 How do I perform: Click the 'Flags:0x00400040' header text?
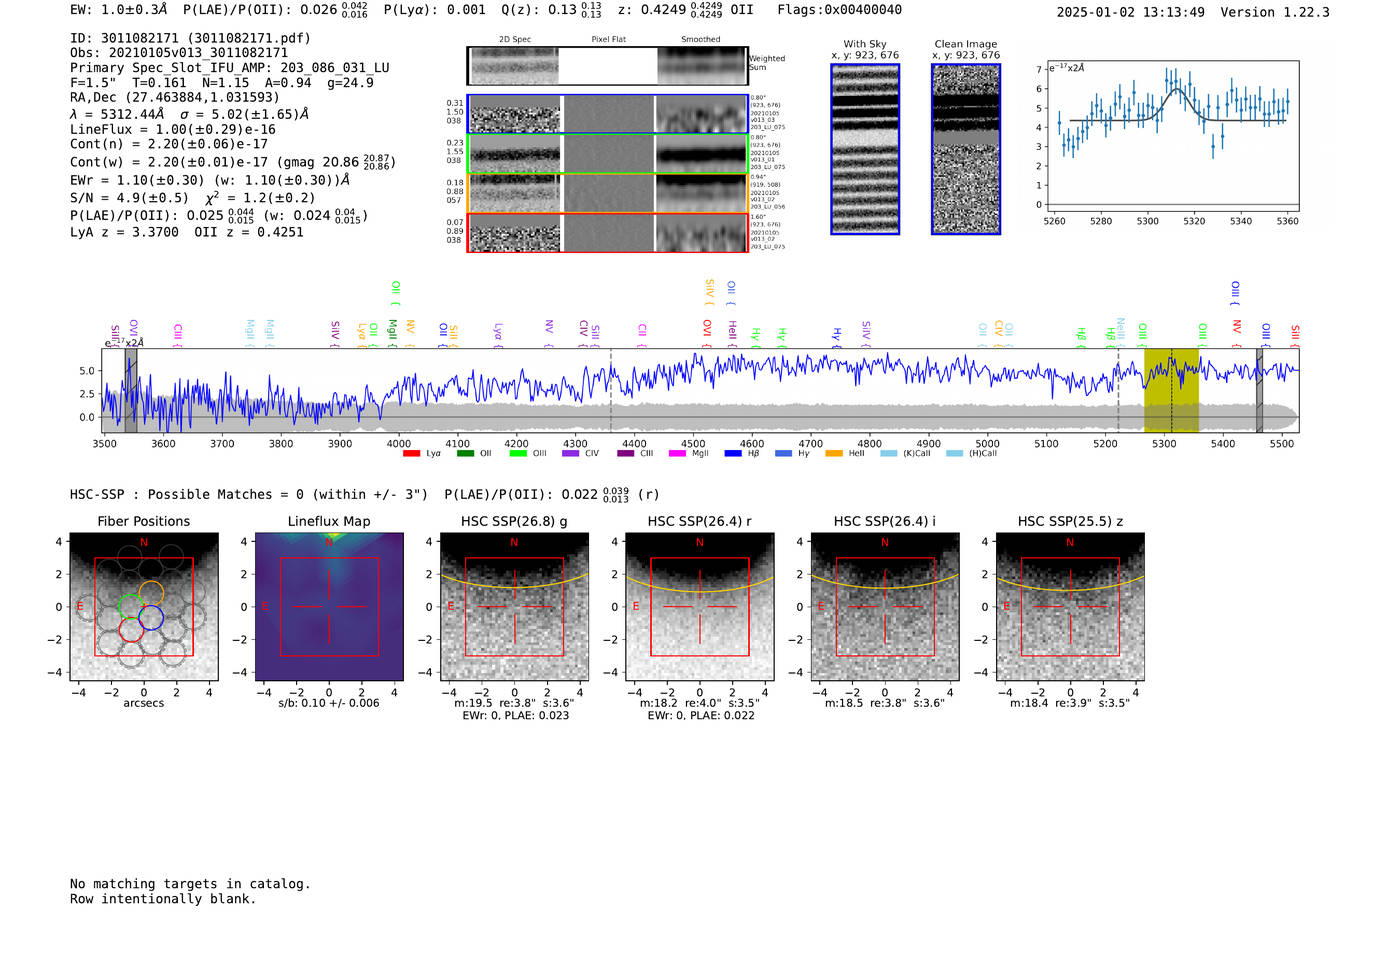tap(839, 10)
